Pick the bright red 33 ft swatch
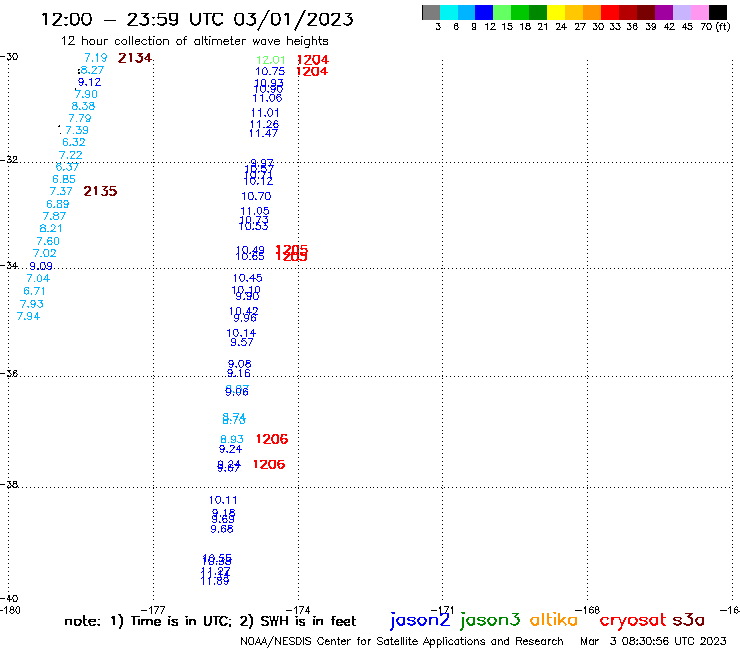This screenshot has height=650, width=740. (610, 12)
